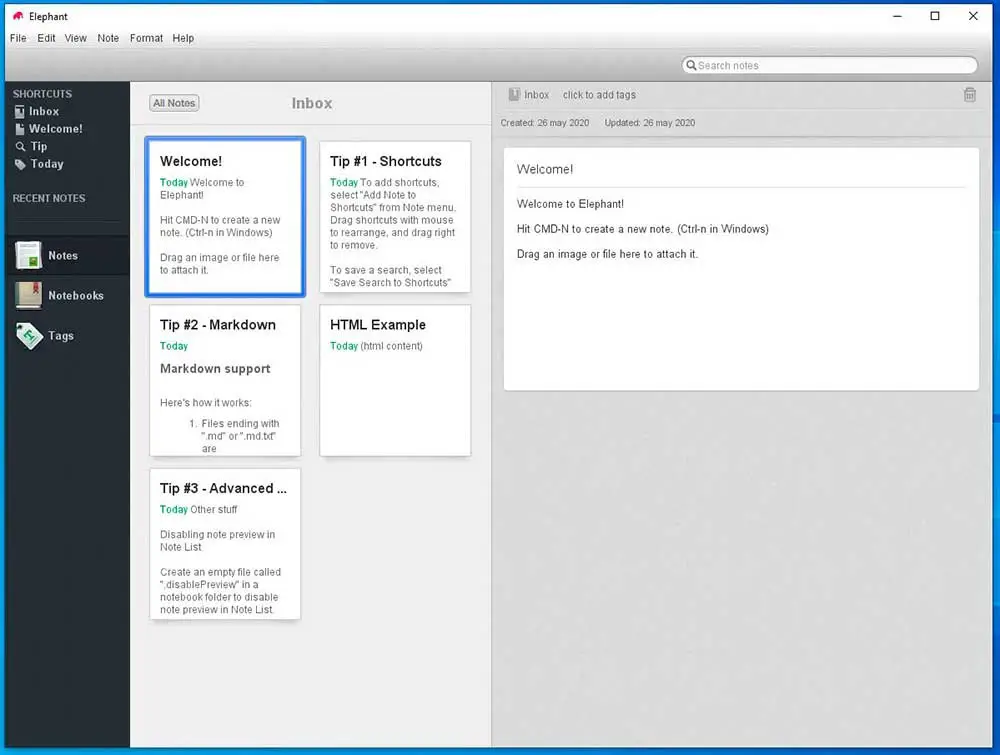1000x755 pixels.
Task: Click the Tags icon in sidebar
Action: [x=28, y=335]
